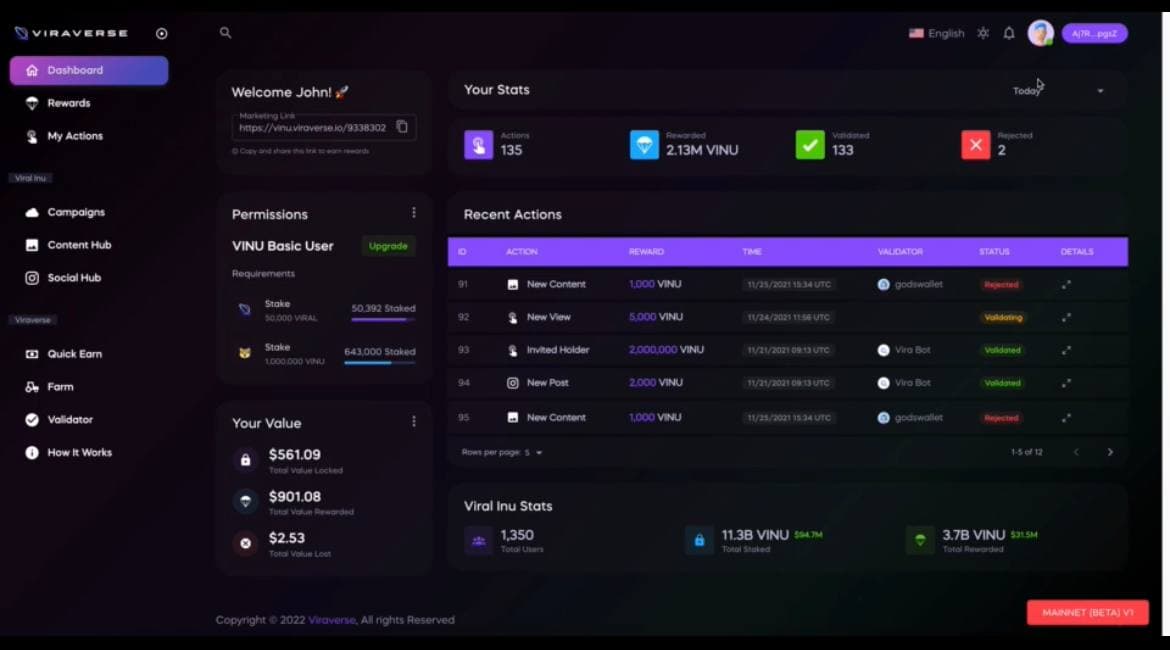Viewport: 1170px width, 650px height.
Task: Sort by the REWARD column header
Action: pyautogui.click(x=646, y=251)
